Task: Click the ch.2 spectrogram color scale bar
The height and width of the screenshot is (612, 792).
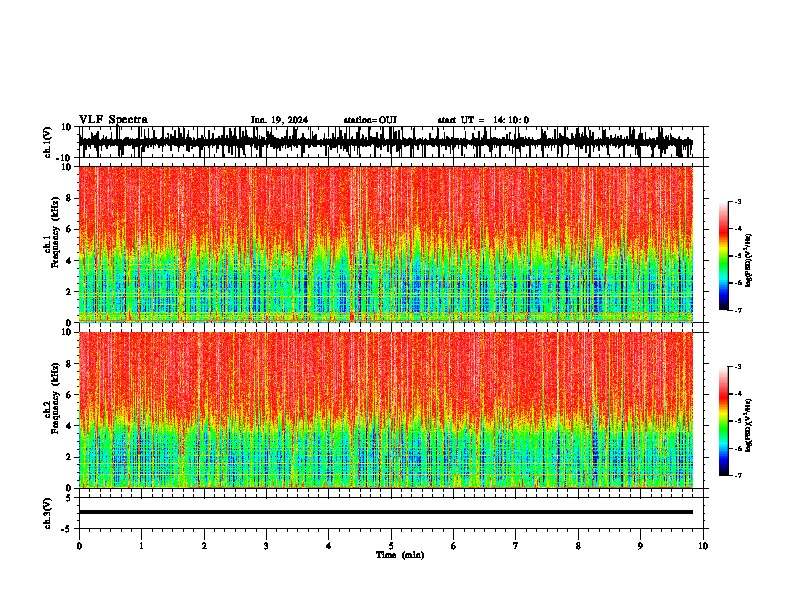Action: [724, 421]
